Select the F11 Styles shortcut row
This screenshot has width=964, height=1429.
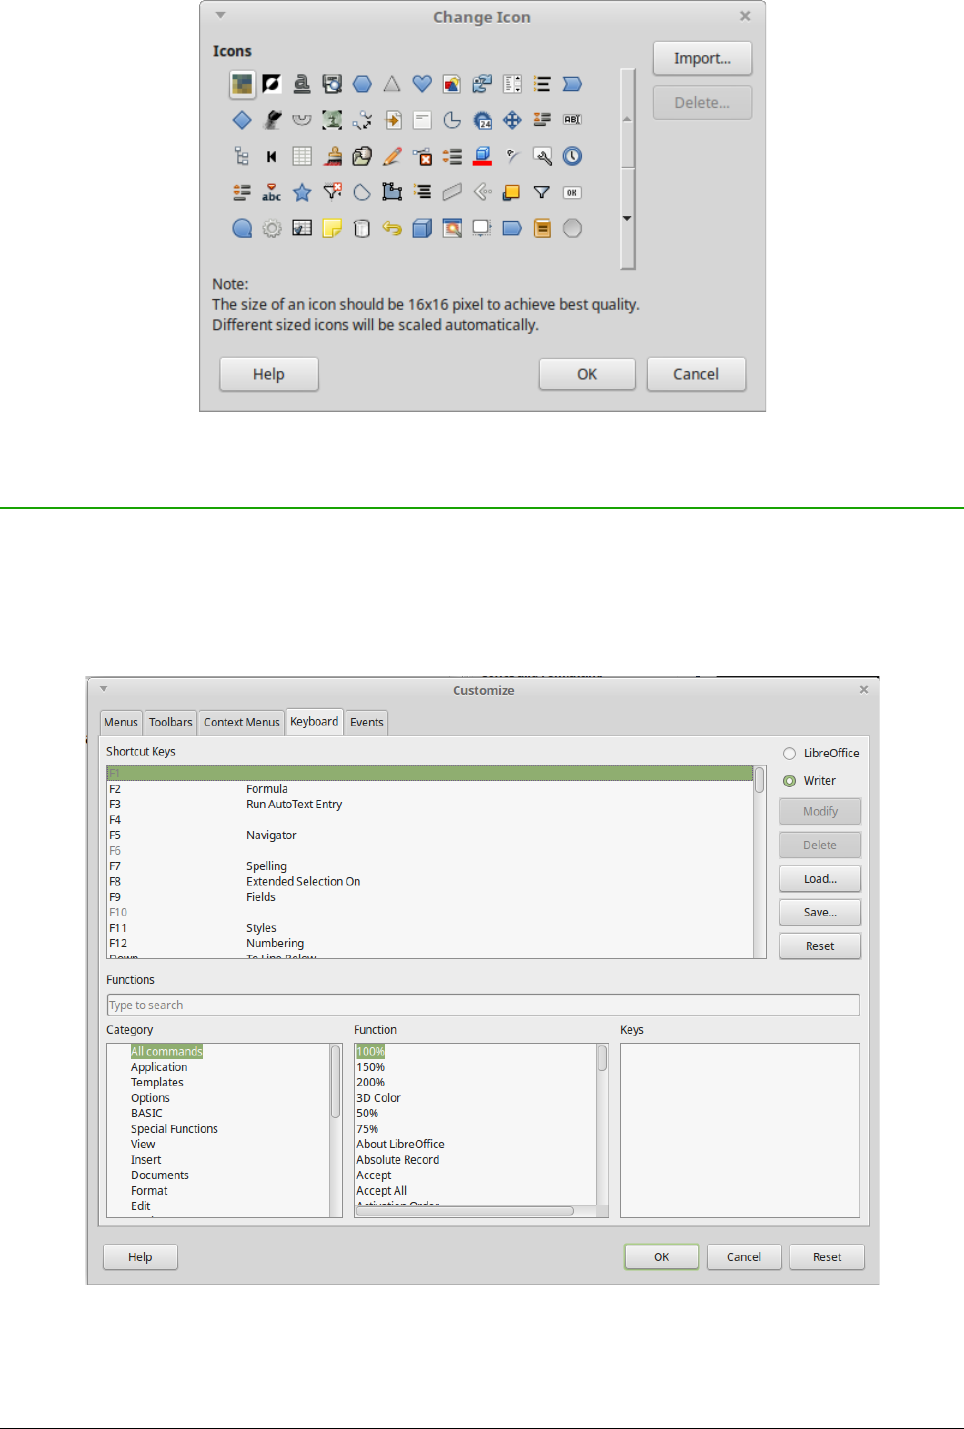(x=430, y=928)
